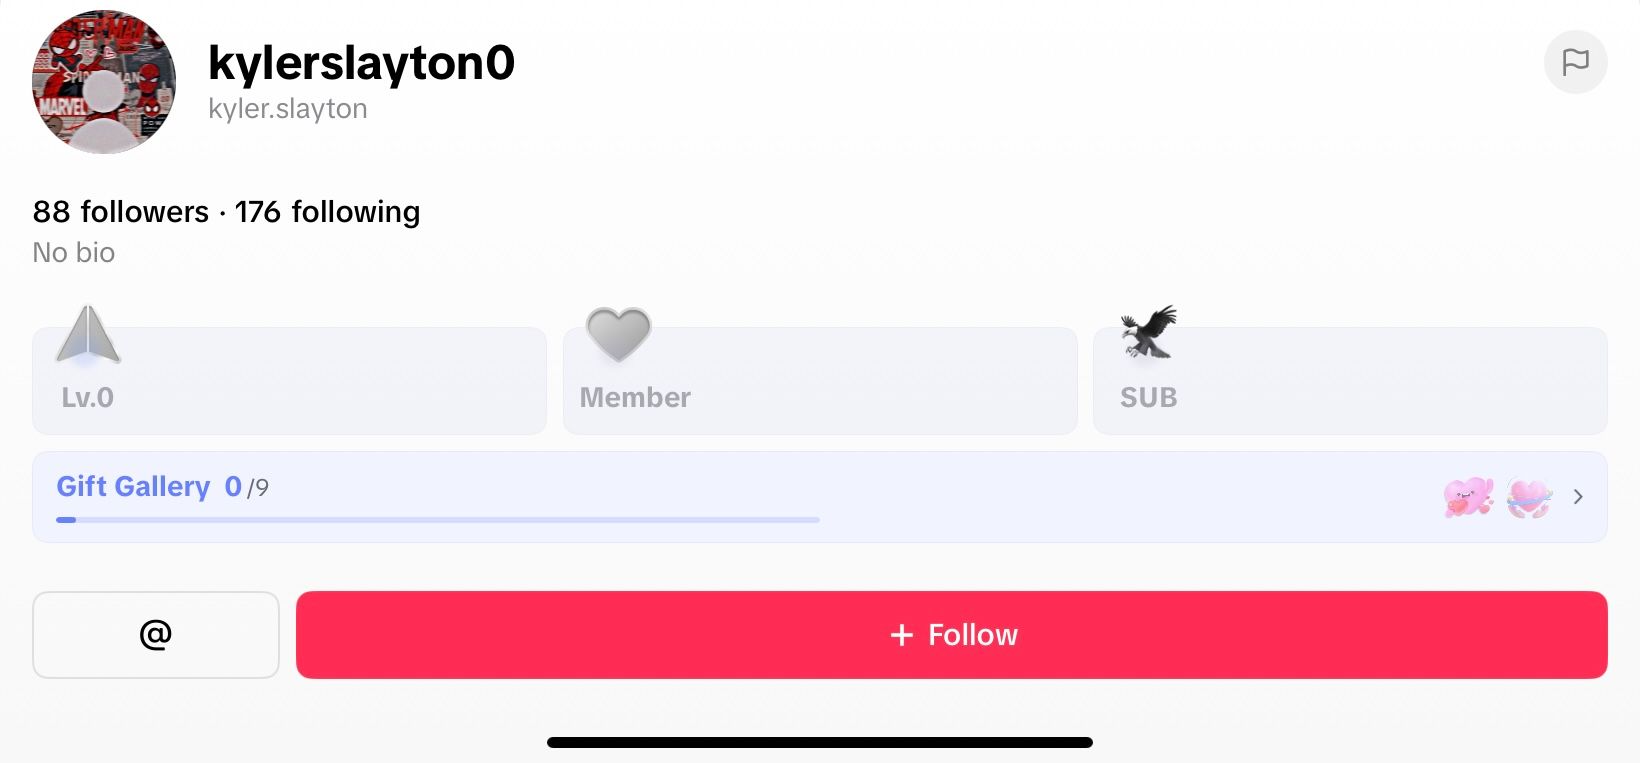Open the Member label text

pos(635,398)
